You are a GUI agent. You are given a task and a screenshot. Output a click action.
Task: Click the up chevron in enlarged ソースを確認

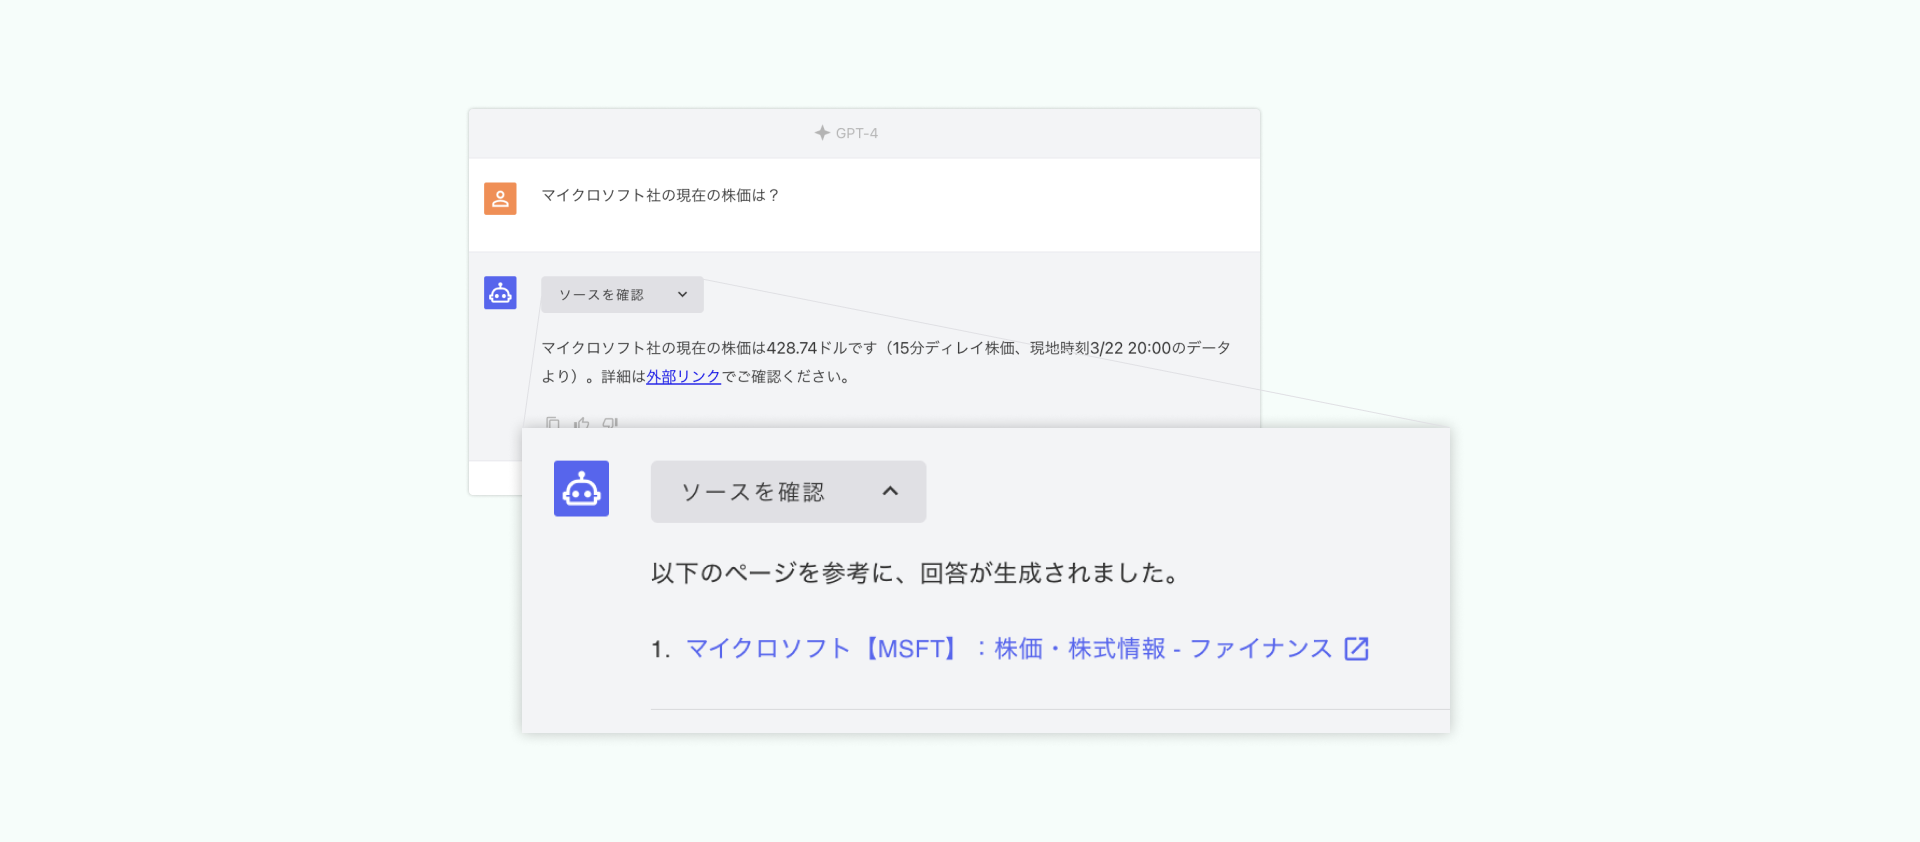click(x=890, y=491)
